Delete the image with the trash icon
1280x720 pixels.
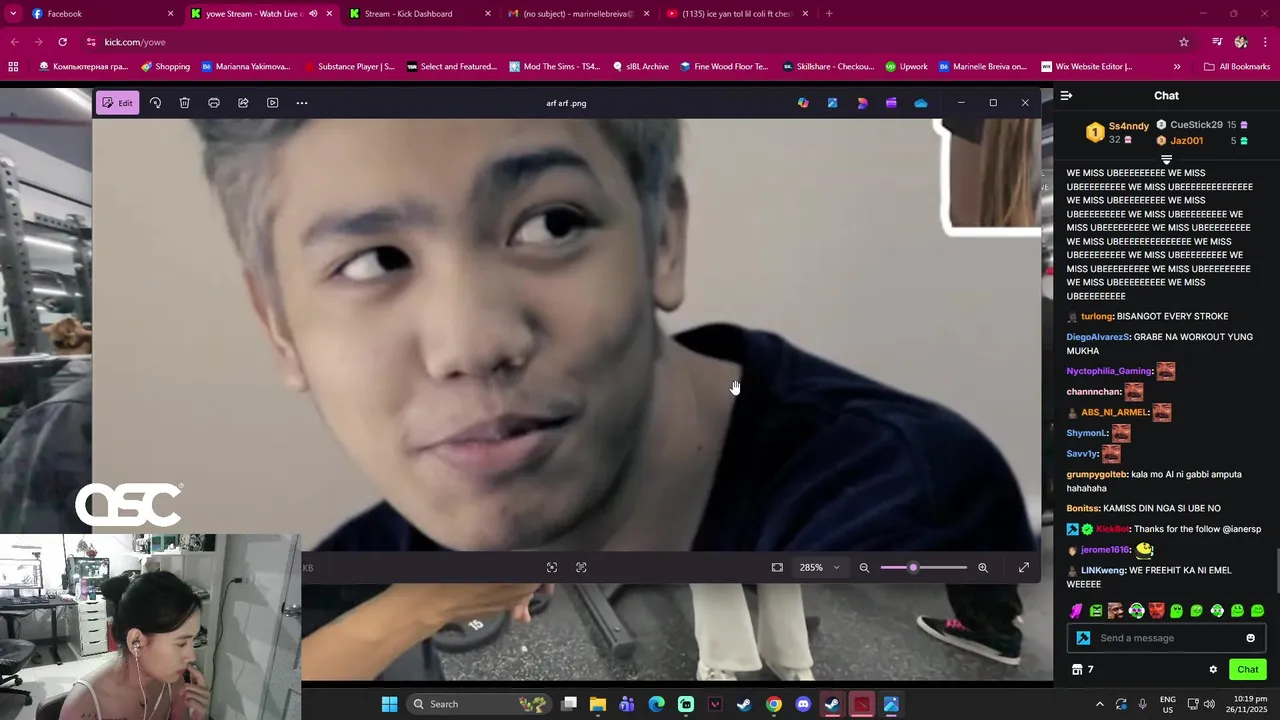[x=184, y=103]
